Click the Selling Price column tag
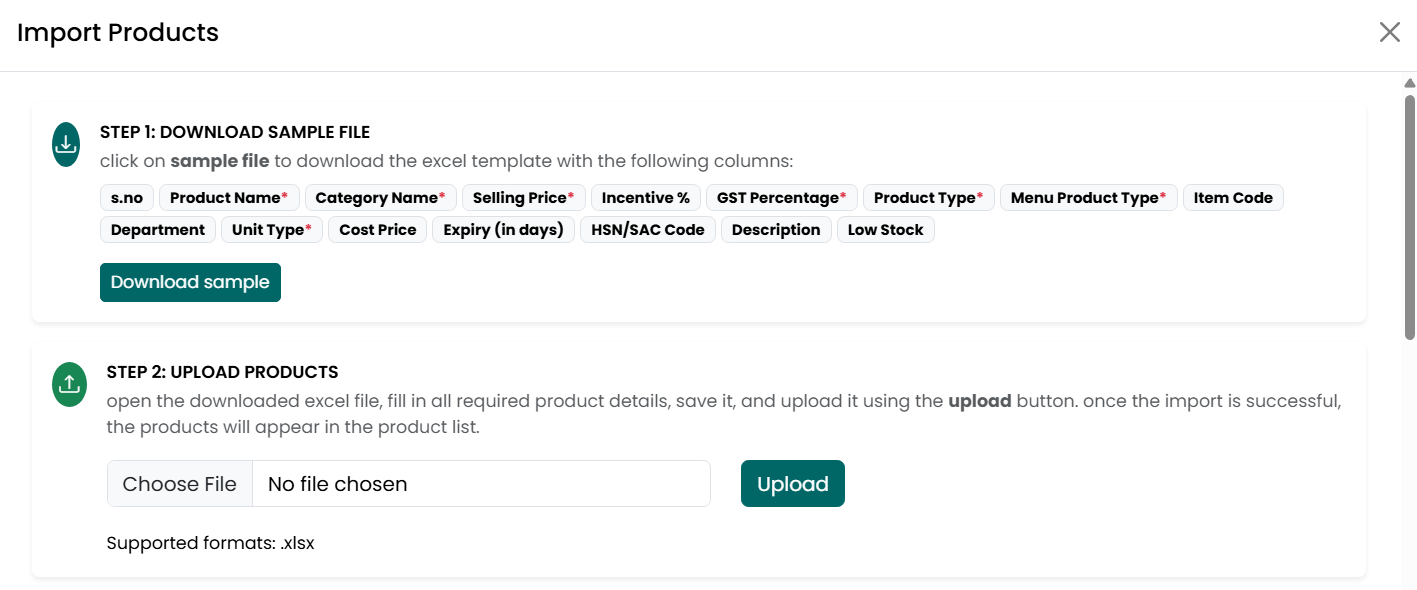The image size is (1417, 590). 524,198
